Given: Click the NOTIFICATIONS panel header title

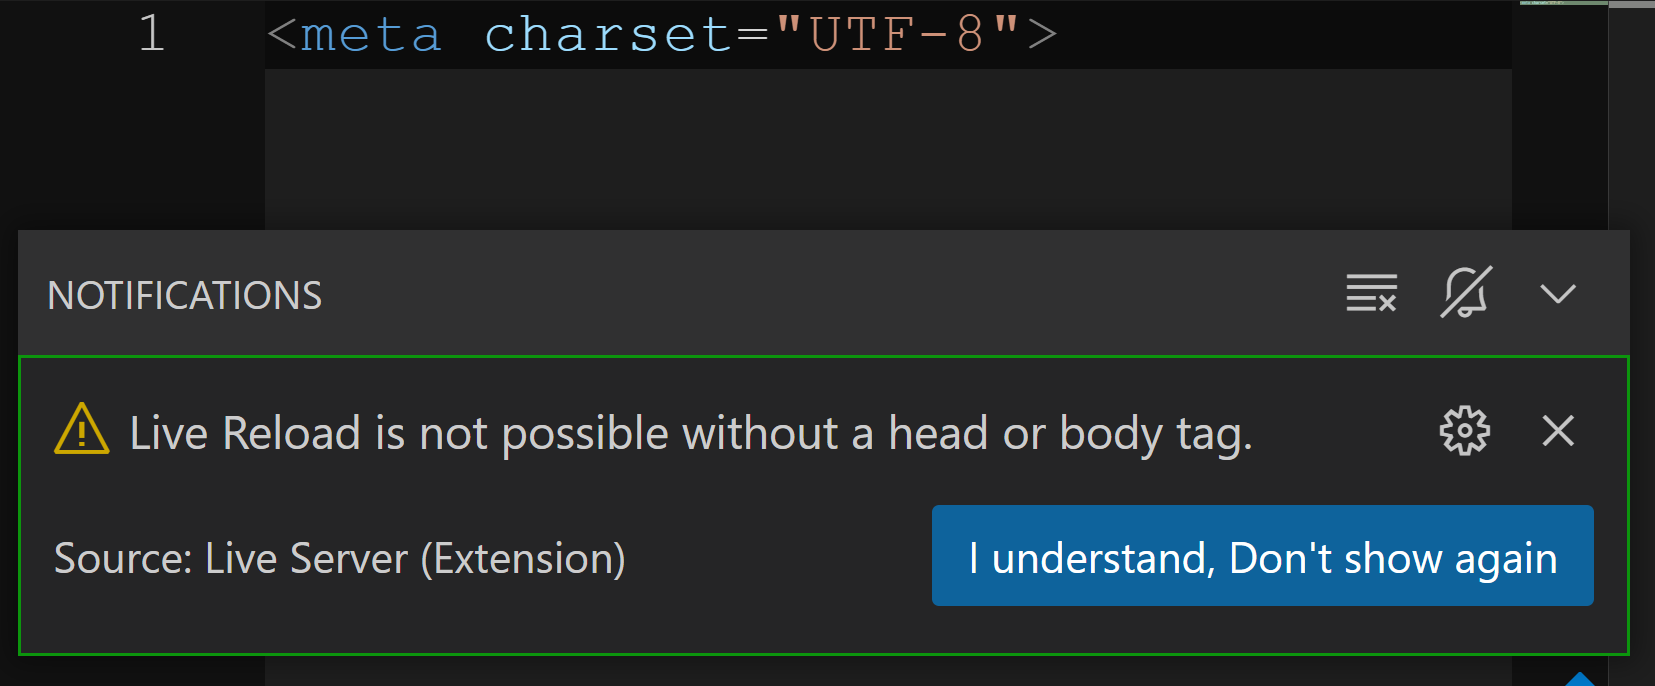Looking at the screenshot, I should [x=185, y=296].
